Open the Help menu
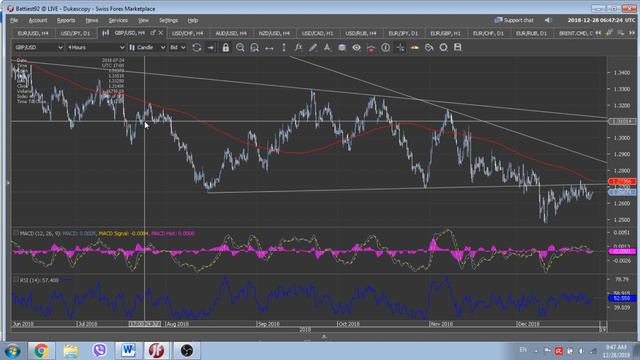Image resolution: width=640 pixels, height=360 pixels. pyautogui.click(x=193, y=20)
